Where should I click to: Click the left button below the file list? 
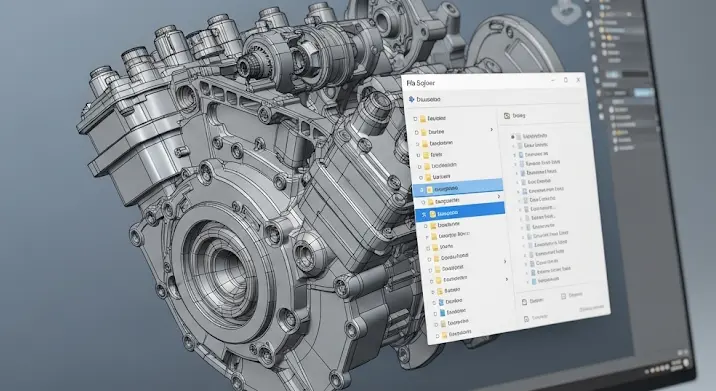533,301
